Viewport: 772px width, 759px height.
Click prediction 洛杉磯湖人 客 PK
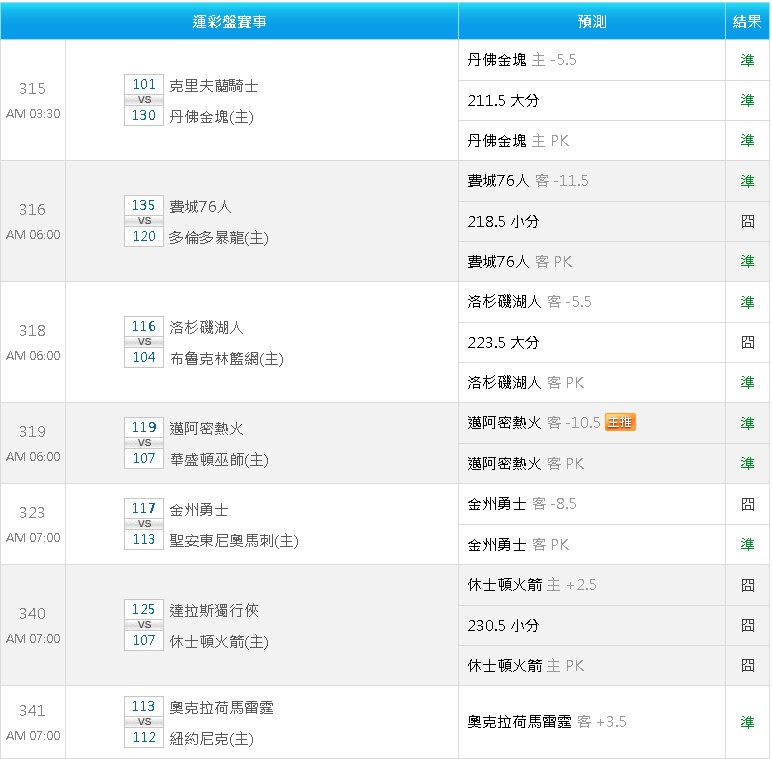click(525, 383)
